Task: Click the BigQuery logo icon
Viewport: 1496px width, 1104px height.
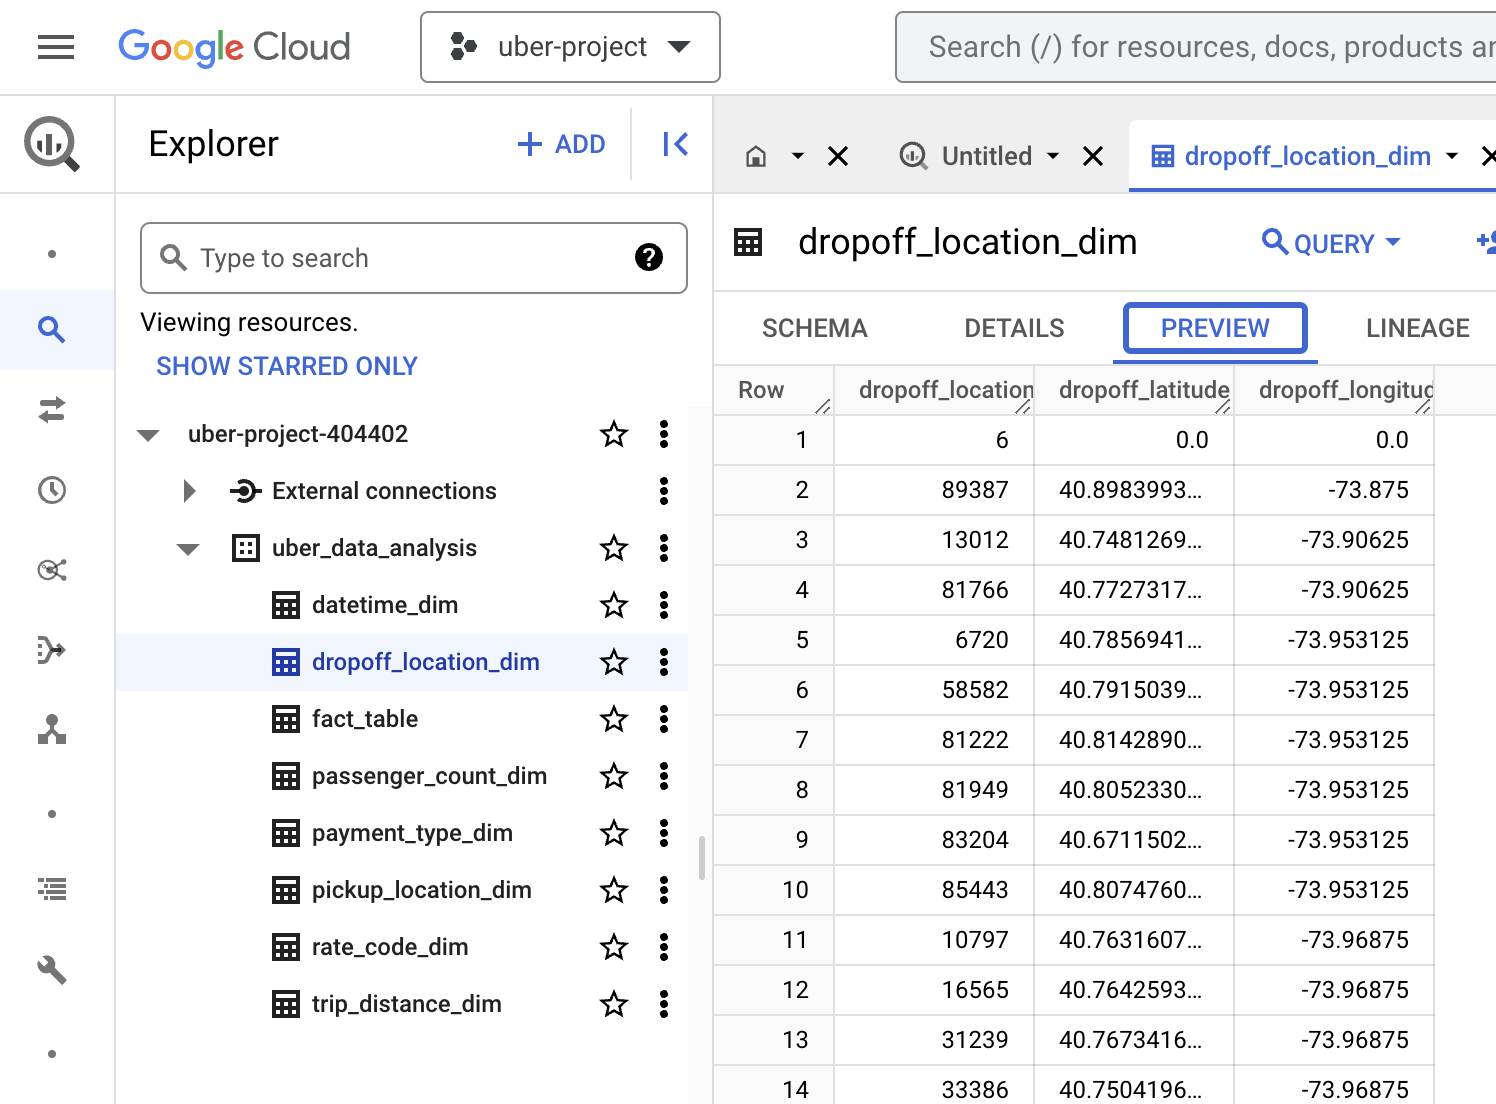Action: 51,144
